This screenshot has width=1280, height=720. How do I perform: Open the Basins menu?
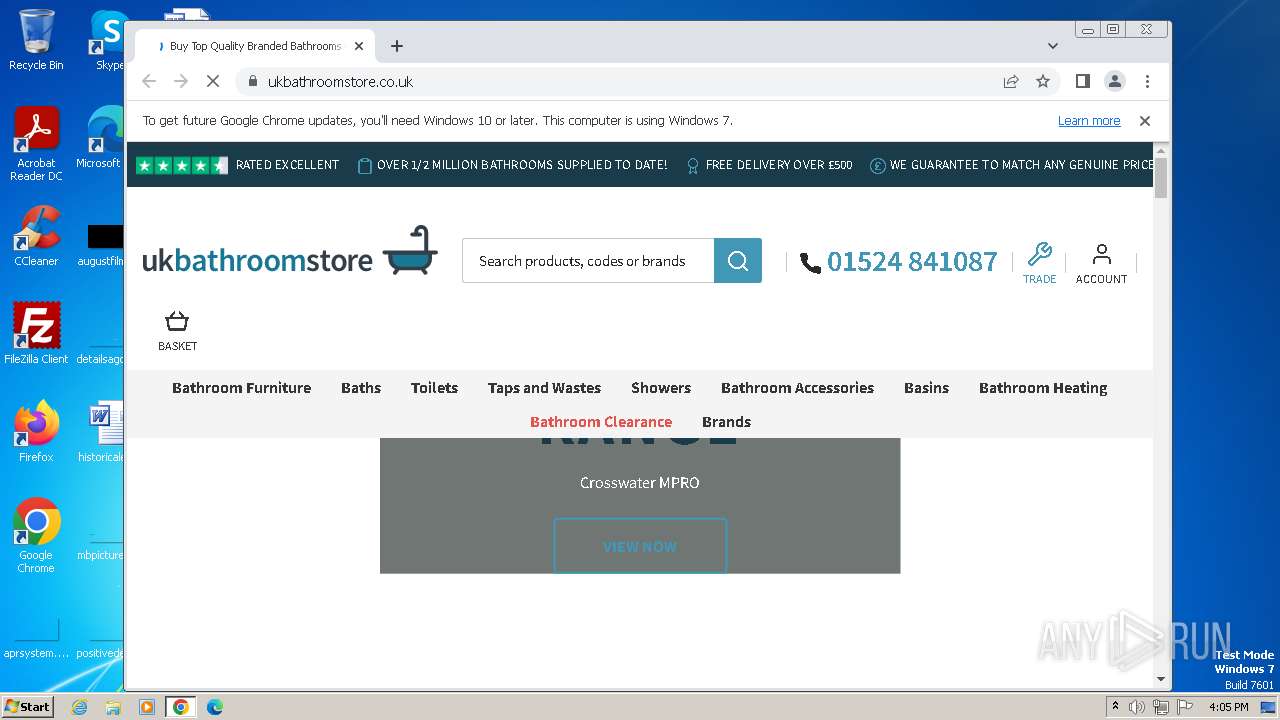[x=926, y=388]
